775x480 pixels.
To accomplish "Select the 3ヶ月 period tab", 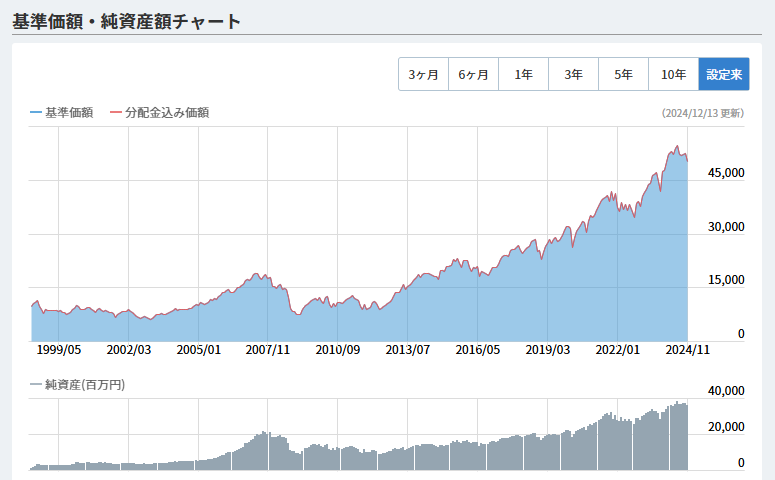I will pyautogui.click(x=424, y=74).
